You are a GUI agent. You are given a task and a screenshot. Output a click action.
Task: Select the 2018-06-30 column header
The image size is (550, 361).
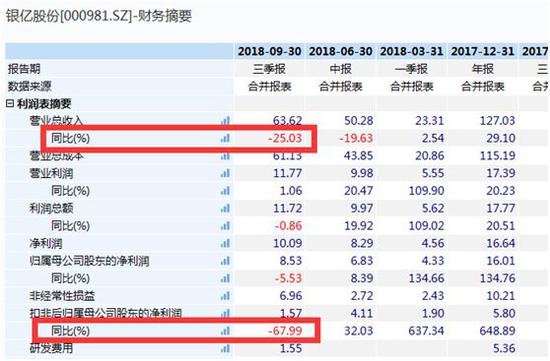point(341,52)
